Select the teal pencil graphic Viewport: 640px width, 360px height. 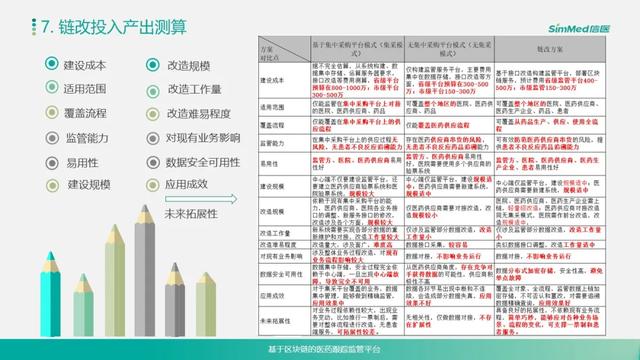[51, 294]
